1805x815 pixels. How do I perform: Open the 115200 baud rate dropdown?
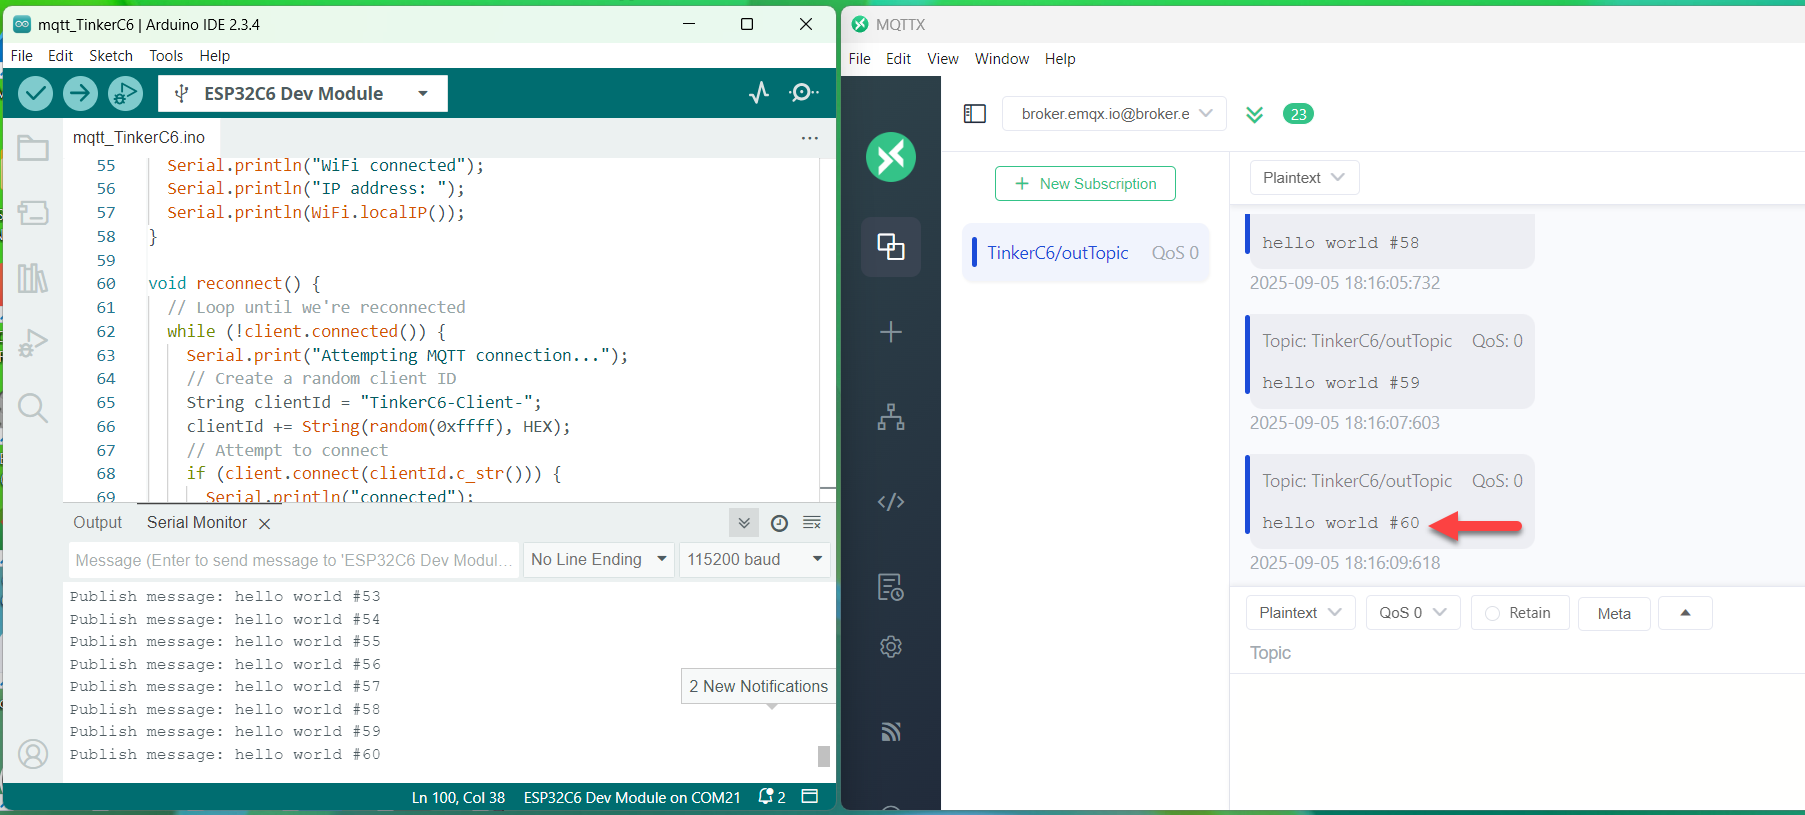tap(755, 560)
